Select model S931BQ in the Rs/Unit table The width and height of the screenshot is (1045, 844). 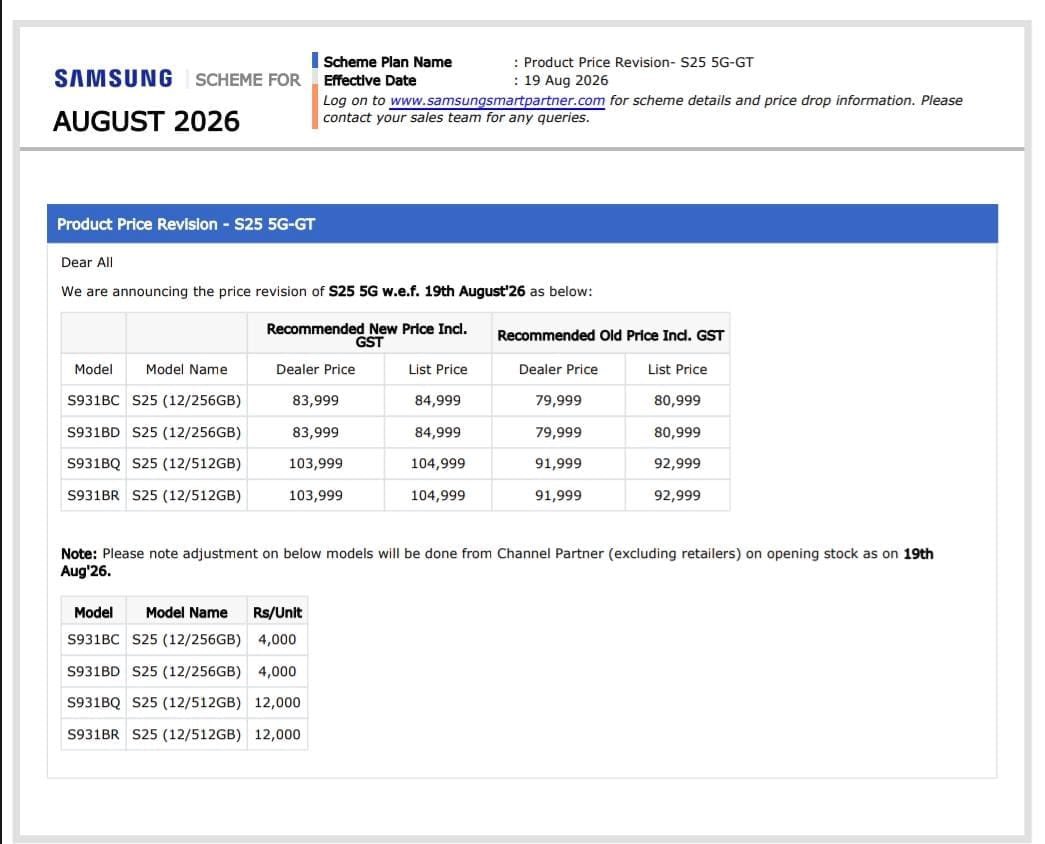(93, 702)
